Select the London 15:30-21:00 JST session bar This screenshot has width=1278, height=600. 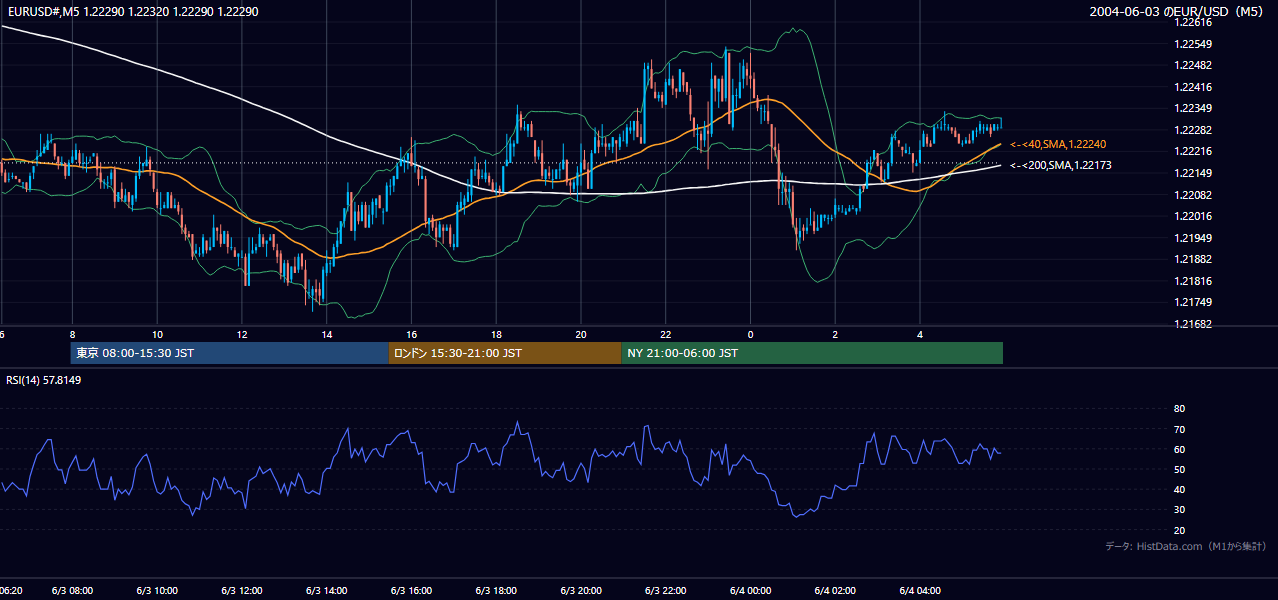505,353
